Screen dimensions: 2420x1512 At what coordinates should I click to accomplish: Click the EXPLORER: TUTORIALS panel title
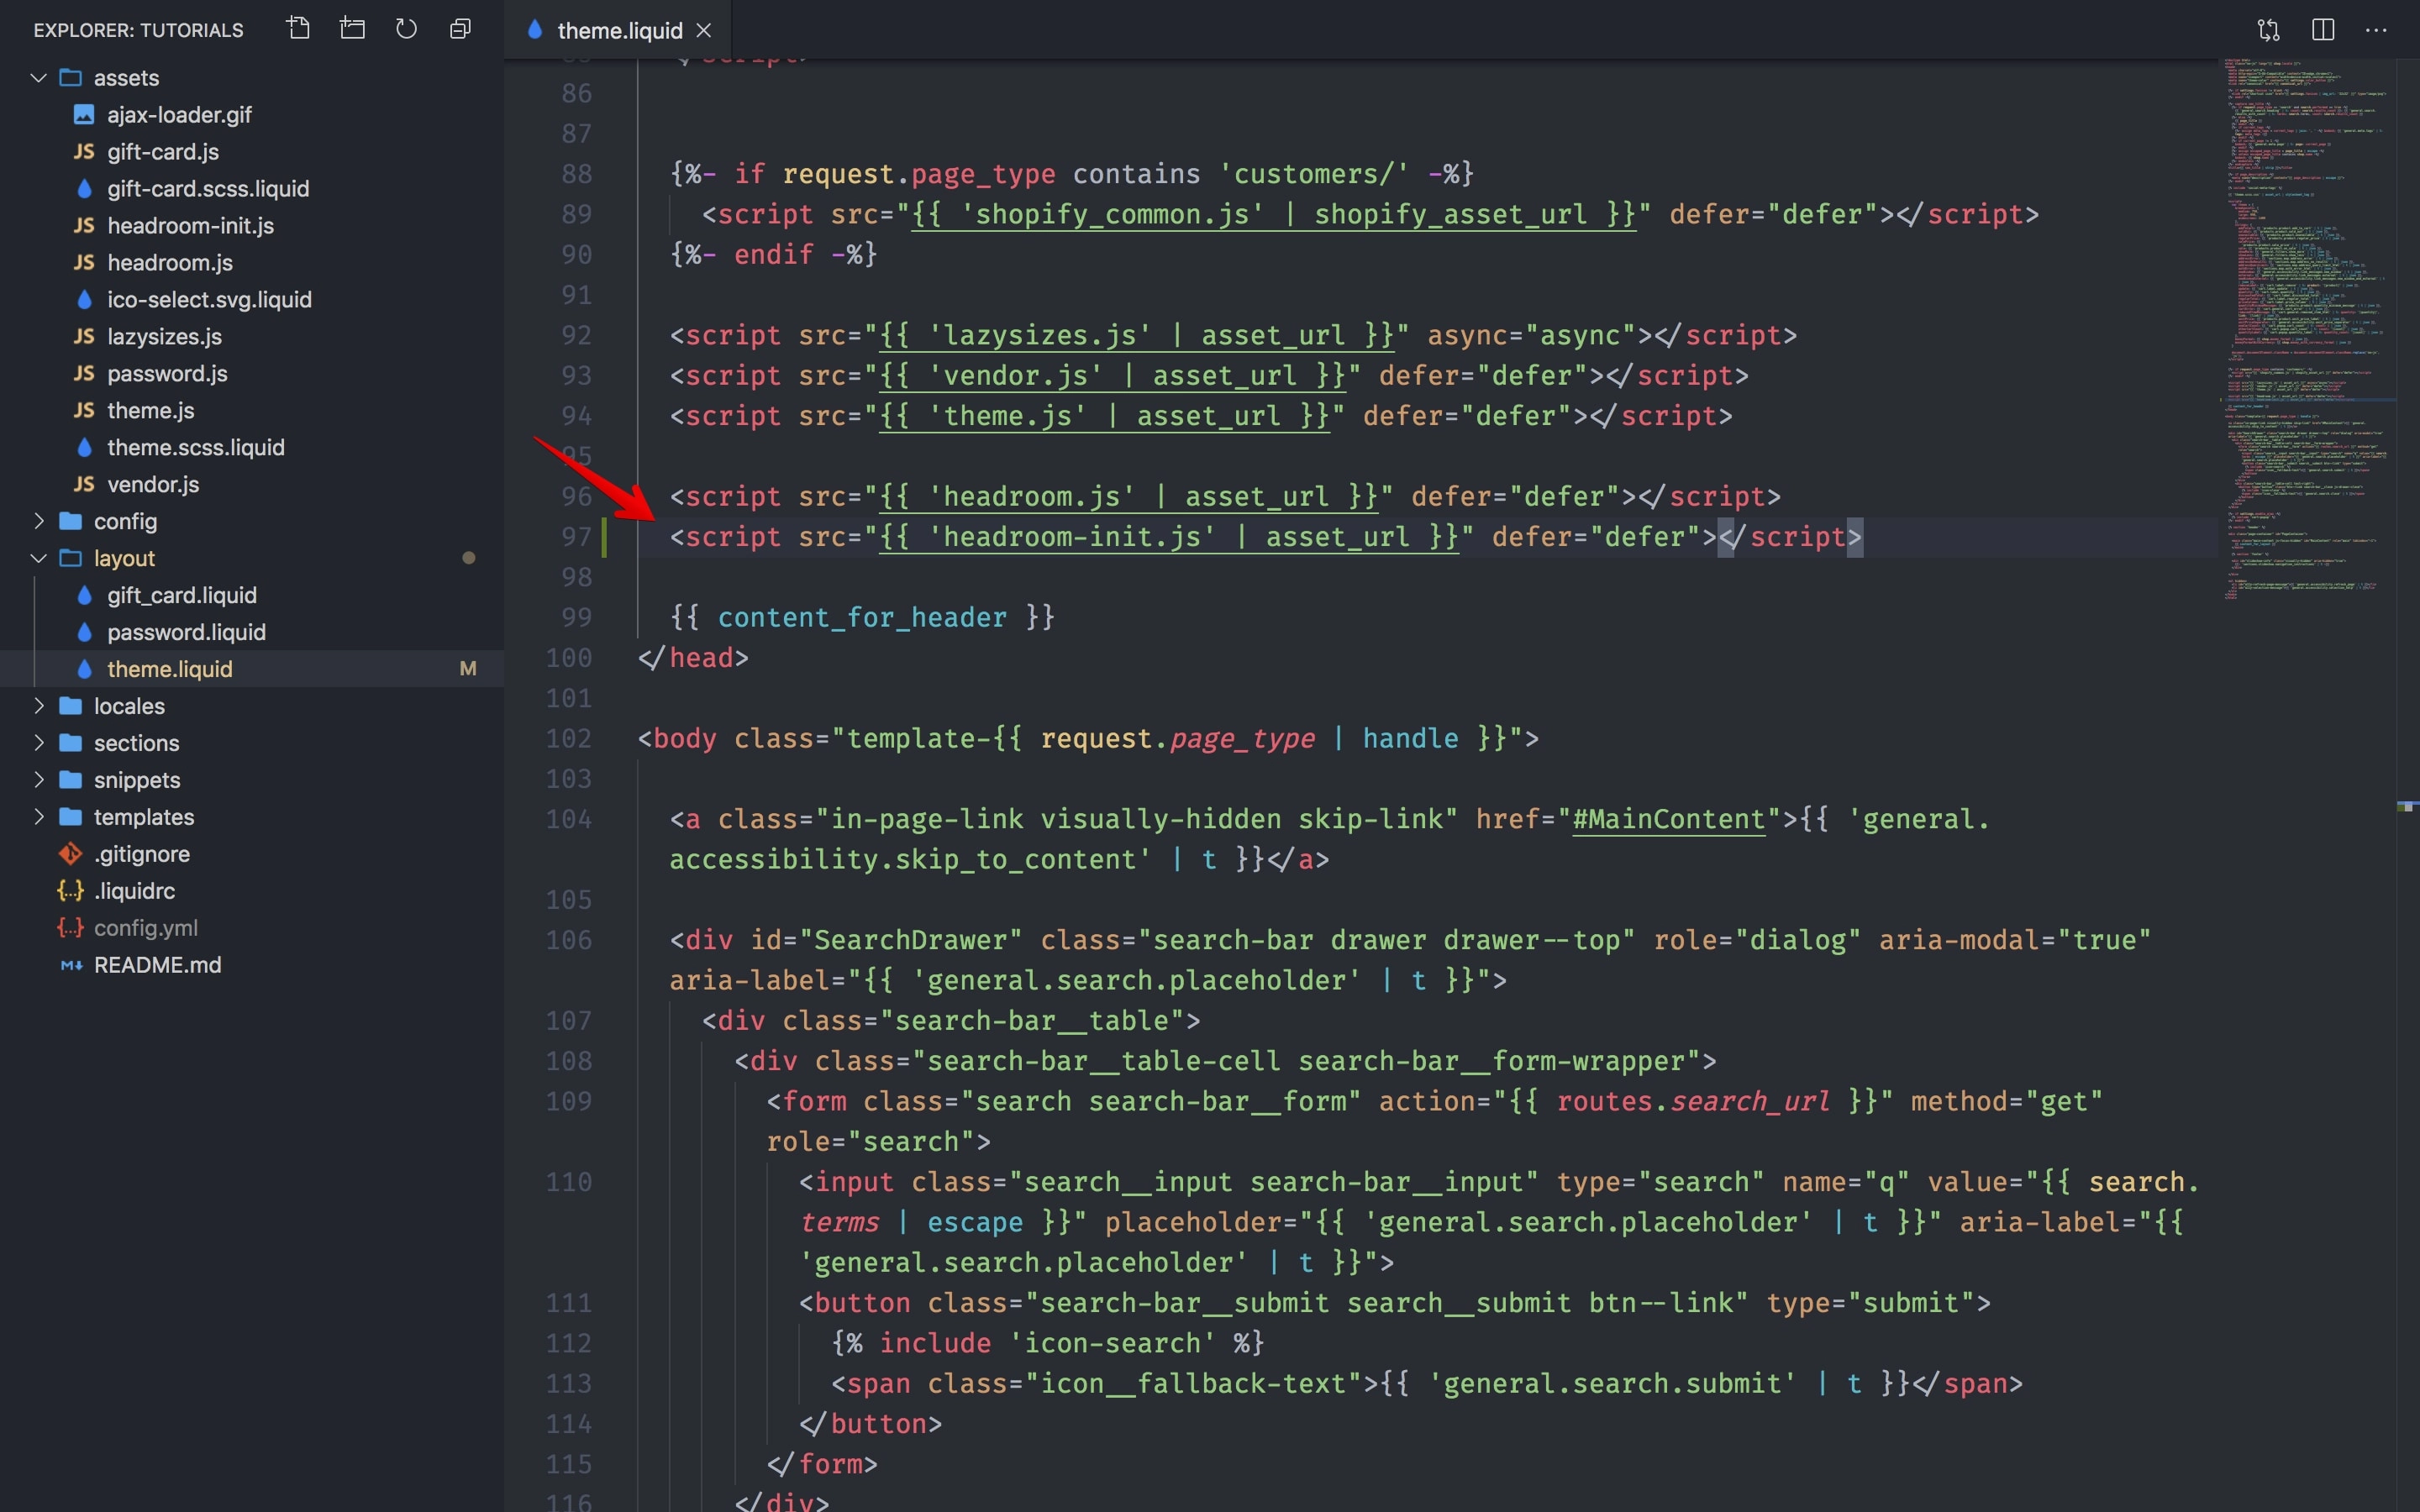coord(138,30)
